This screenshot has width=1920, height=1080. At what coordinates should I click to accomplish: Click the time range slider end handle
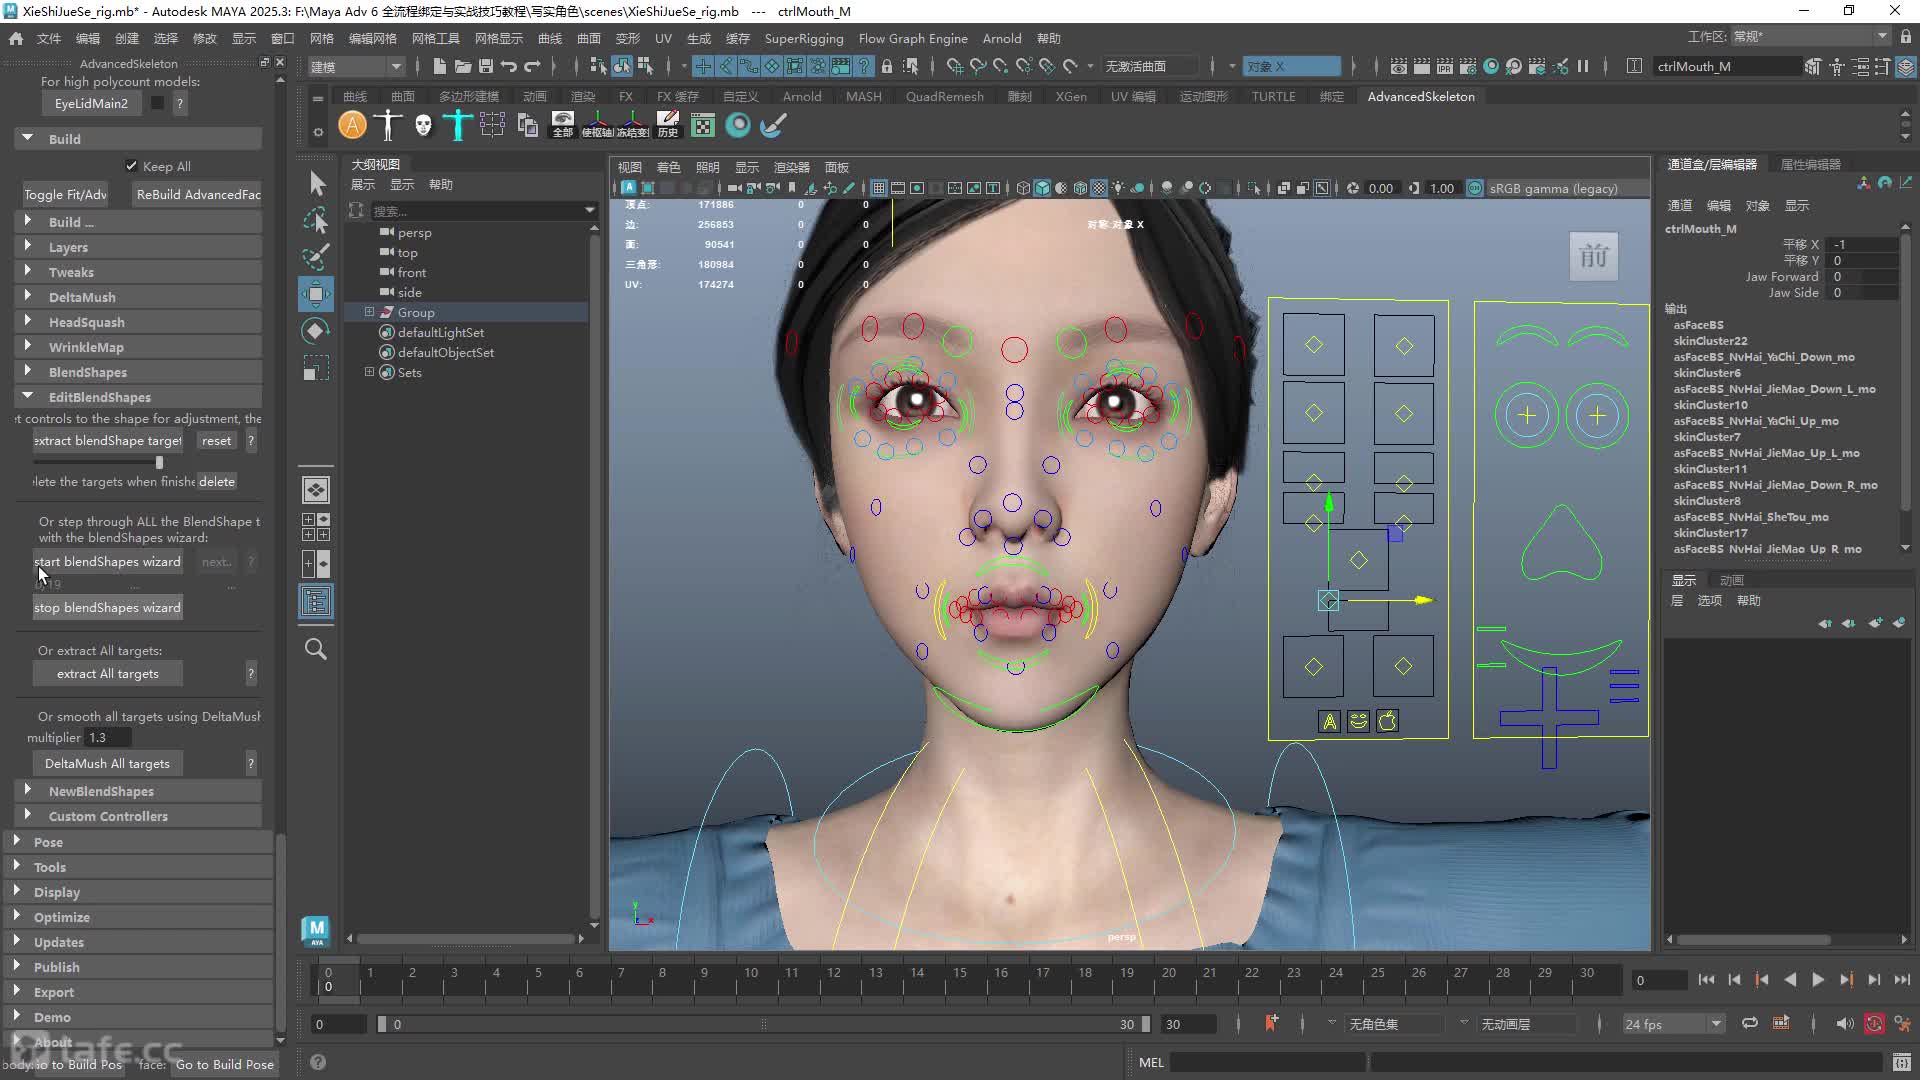(x=1146, y=1024)
